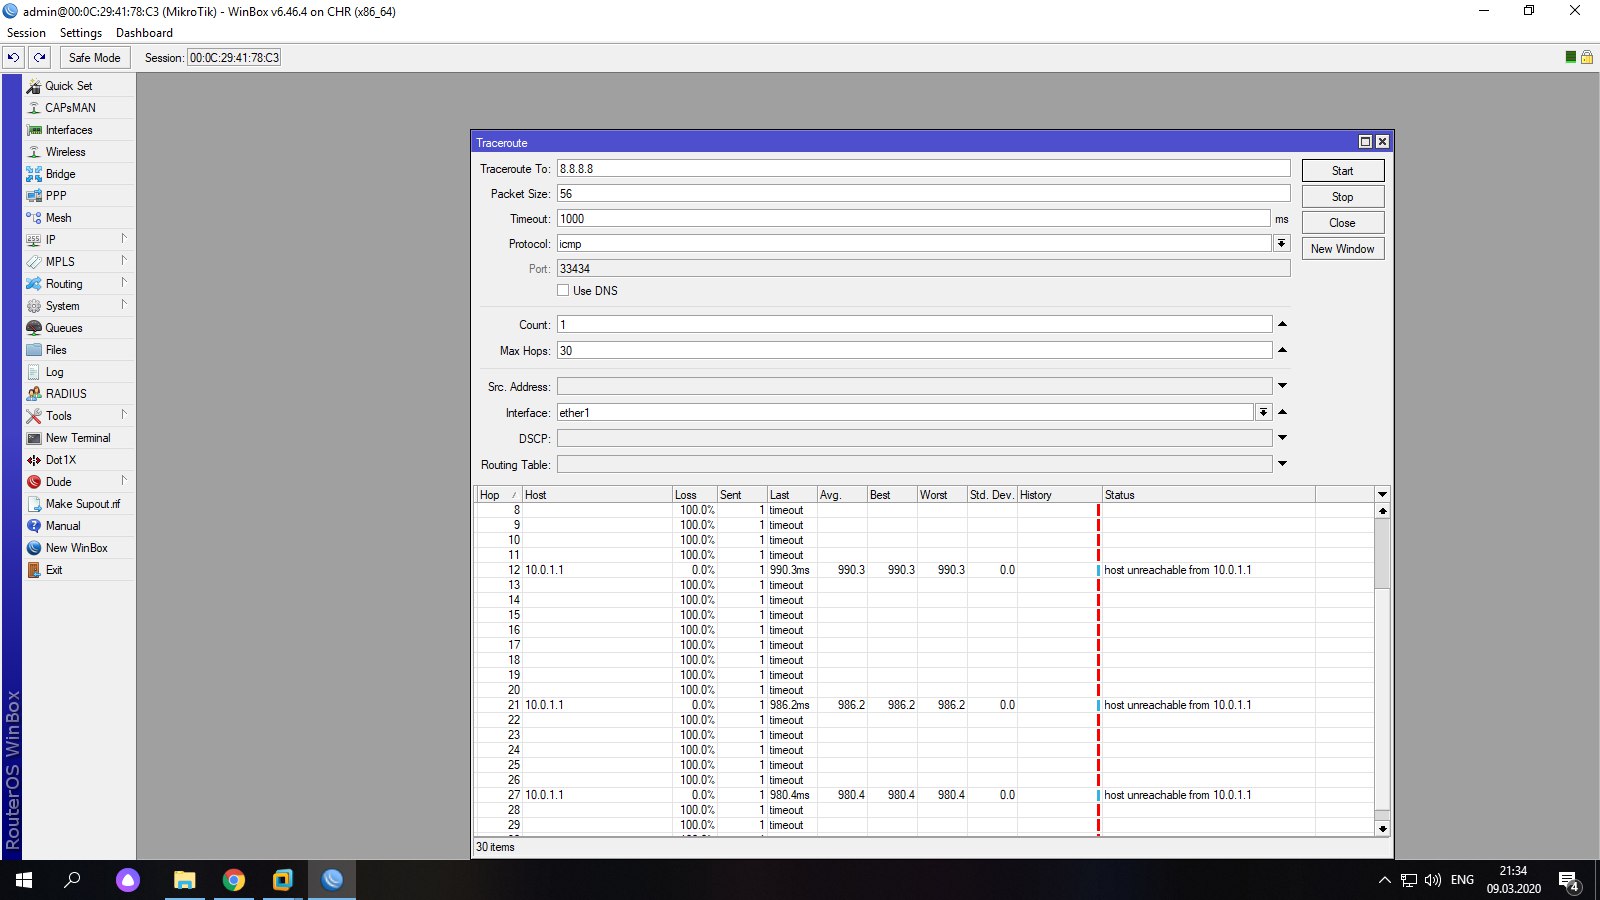Click the Timeout field
The image size is (1600, 900).
(914, 219)
